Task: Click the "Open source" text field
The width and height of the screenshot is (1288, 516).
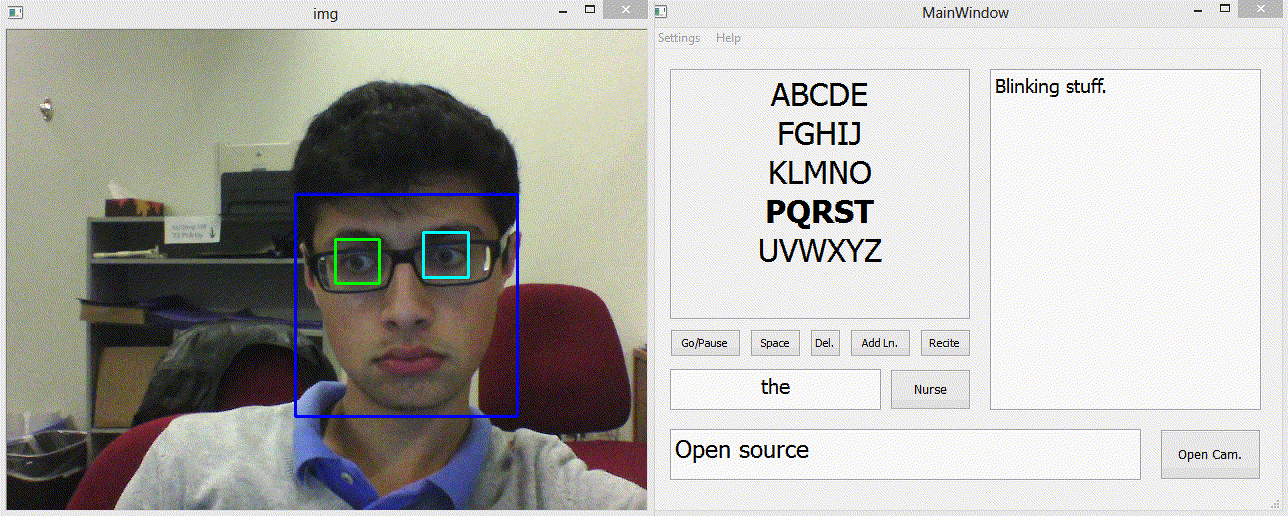Action: pos(904,454)
